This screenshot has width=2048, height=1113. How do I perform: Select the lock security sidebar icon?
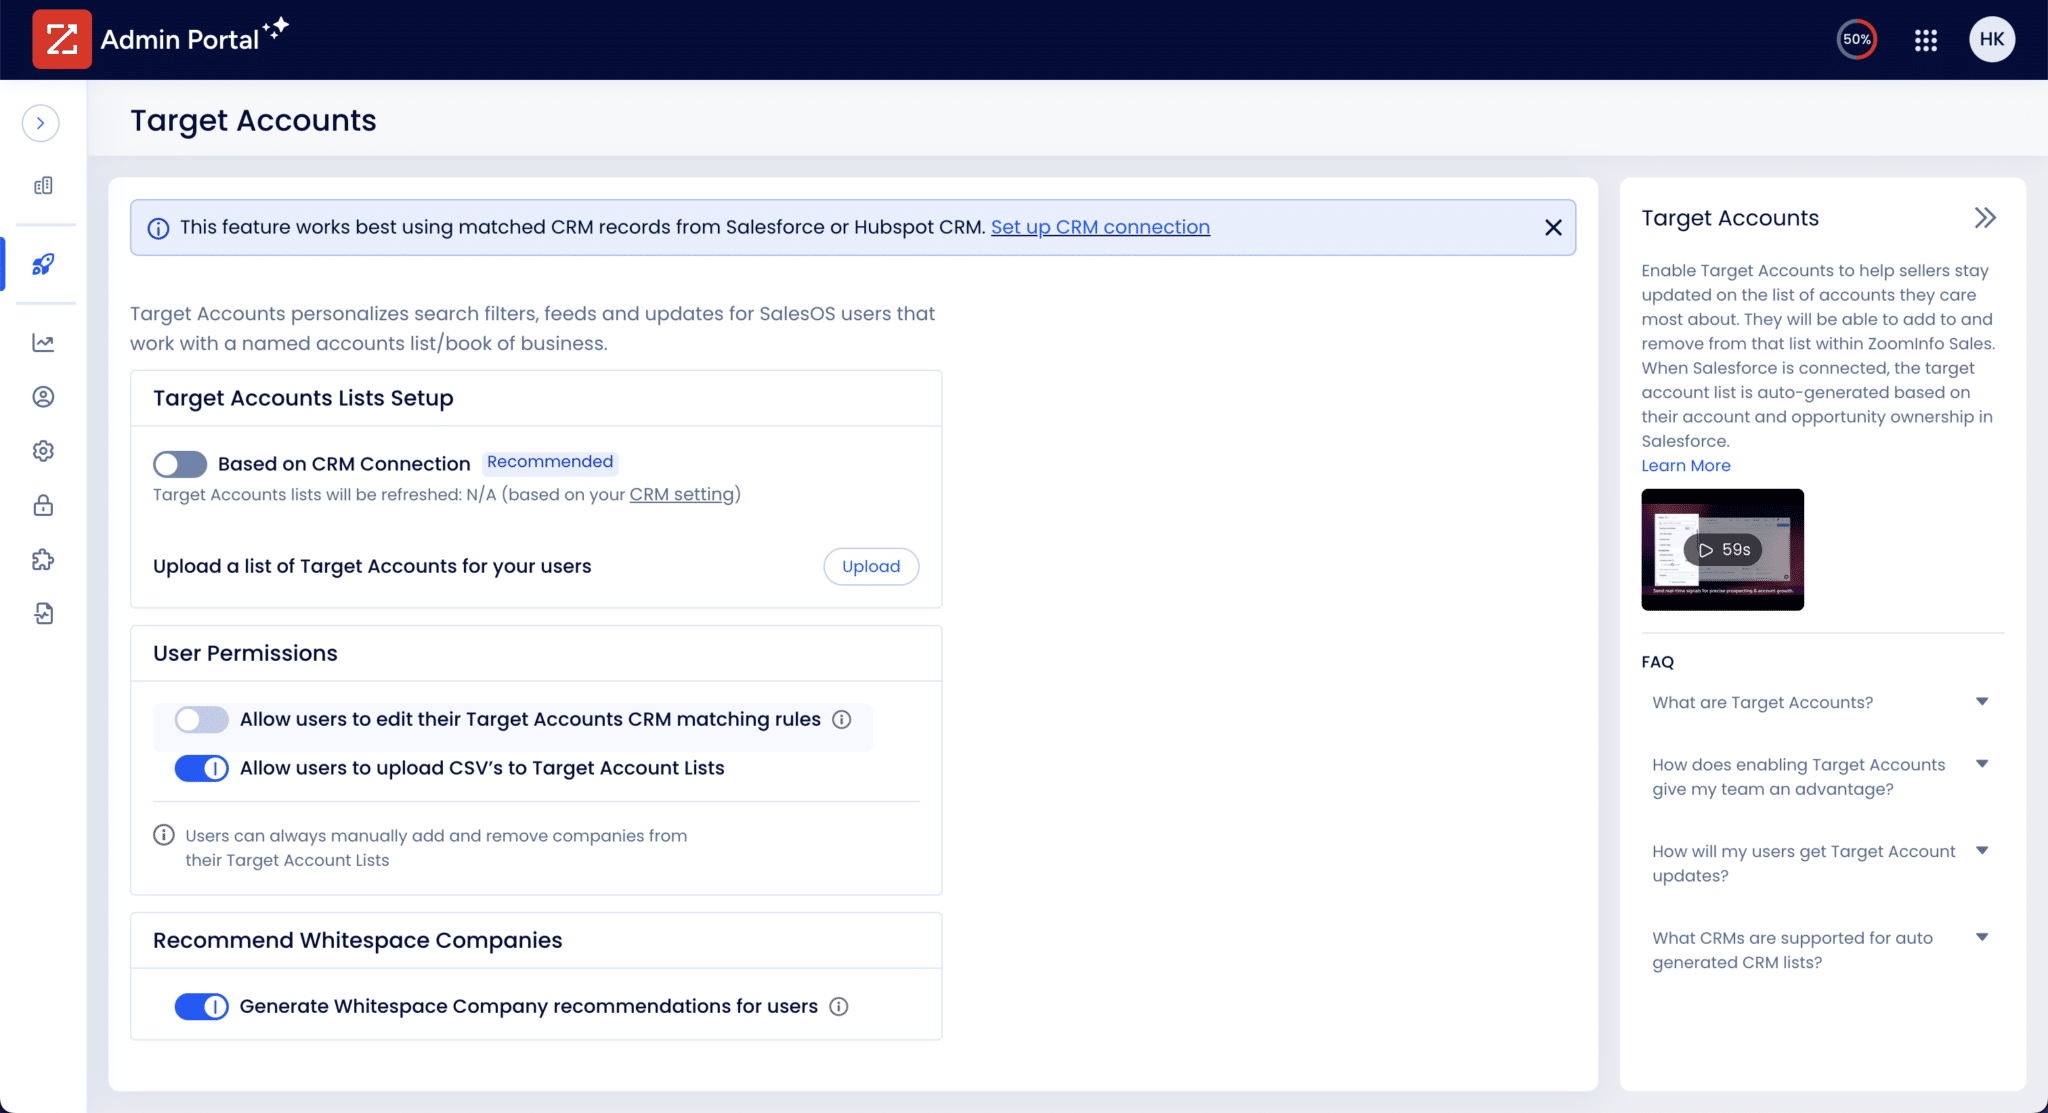[x=43, y=505]
